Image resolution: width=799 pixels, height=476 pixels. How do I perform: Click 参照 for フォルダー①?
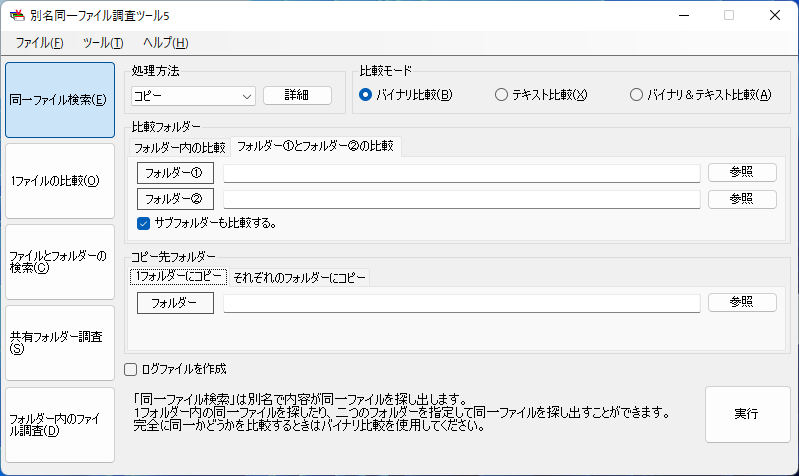(742, 172)
